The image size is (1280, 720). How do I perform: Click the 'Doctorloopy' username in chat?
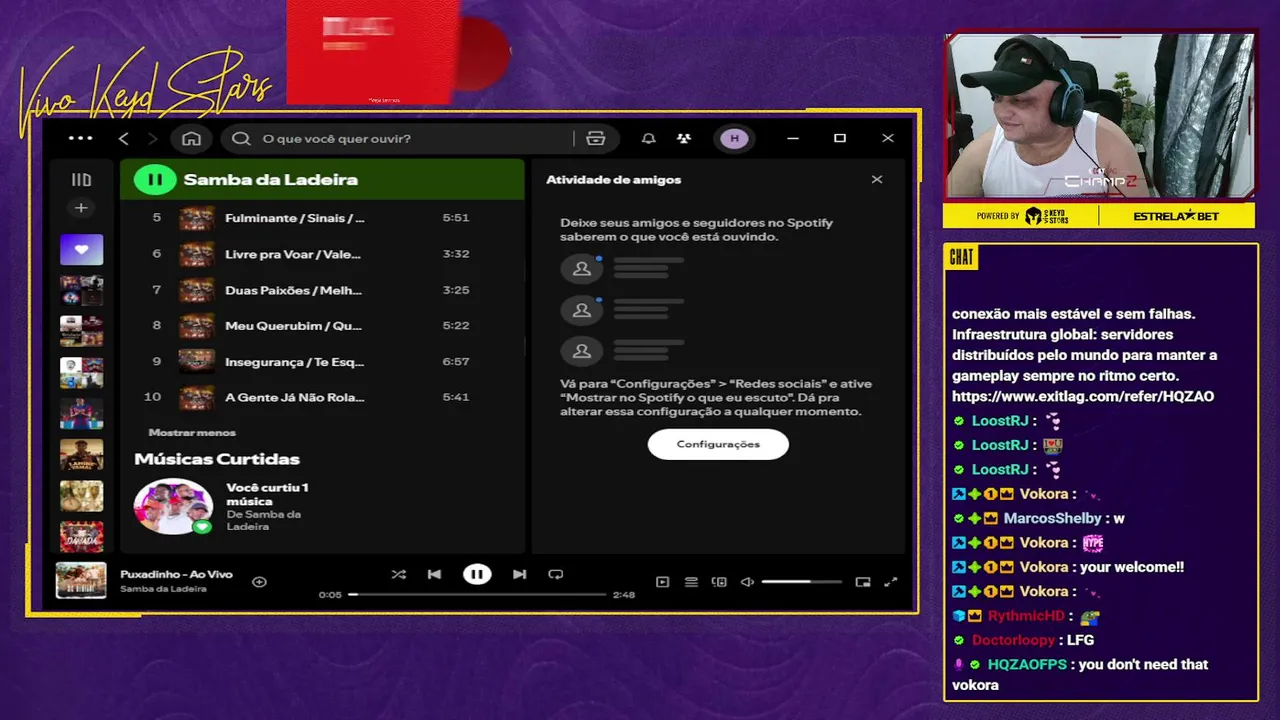(1013, 640)
